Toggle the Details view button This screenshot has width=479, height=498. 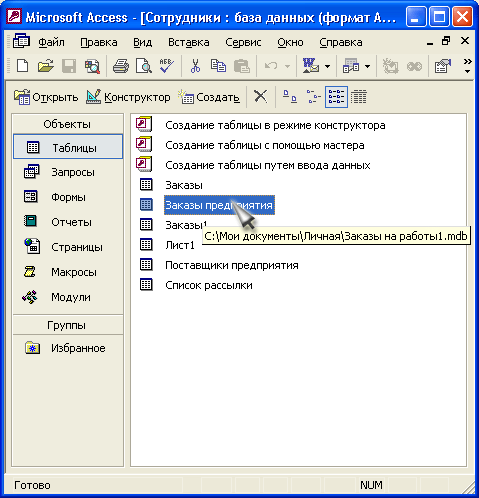click(x=359, y=97)
